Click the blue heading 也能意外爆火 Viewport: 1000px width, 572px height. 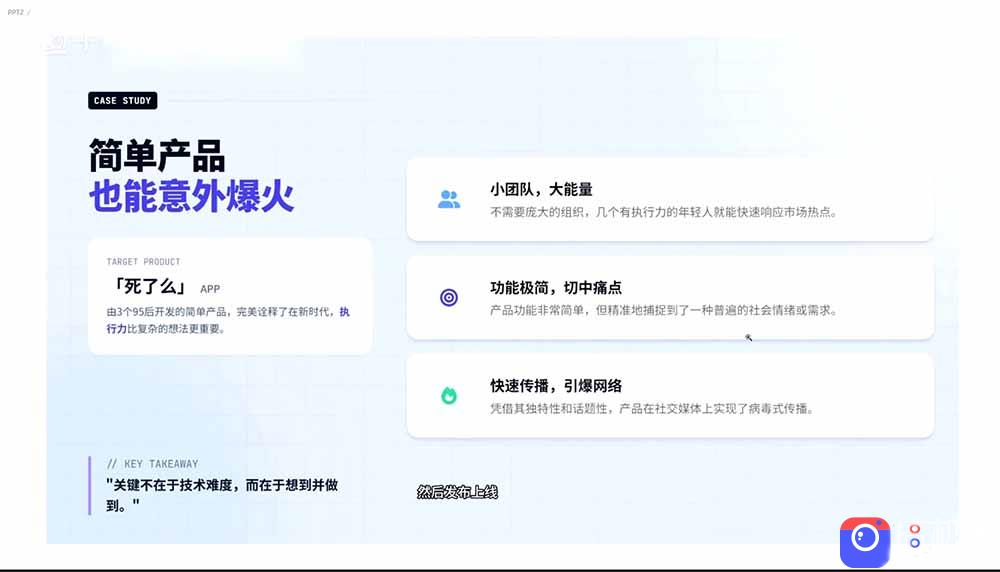(x=191, y=196)
